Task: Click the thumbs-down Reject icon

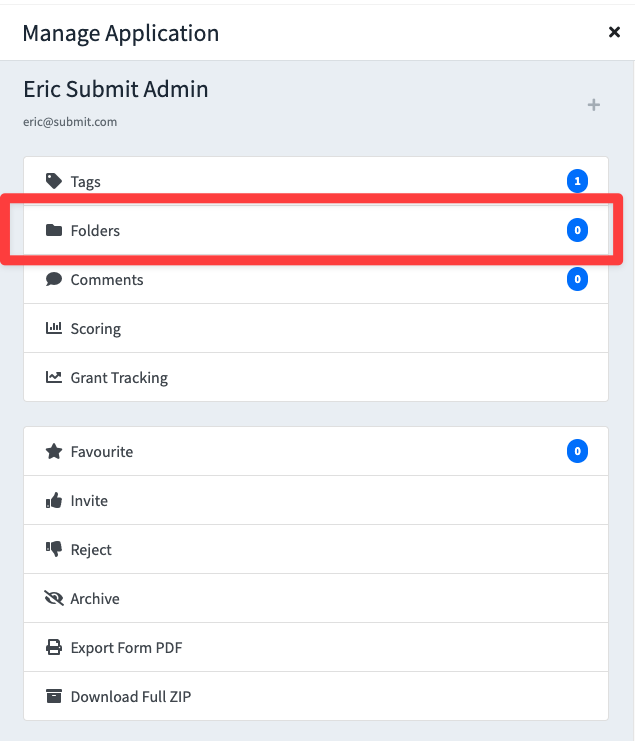Action: click(54, 549)
